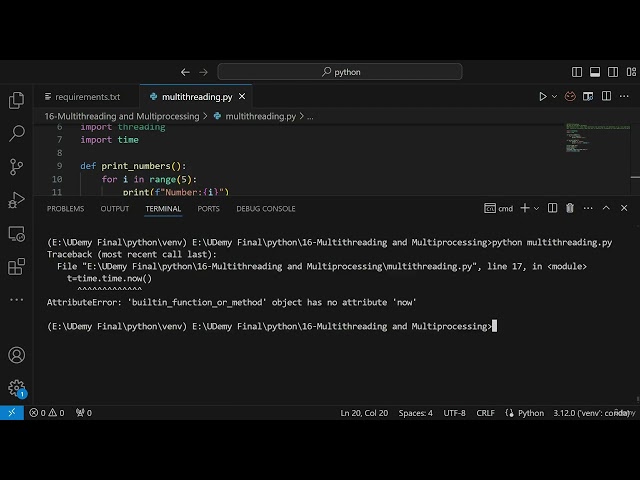Click Ln 20, Col 20 in status bar
The width and height of the screenshot is (640, 480).
click(364, 413)
